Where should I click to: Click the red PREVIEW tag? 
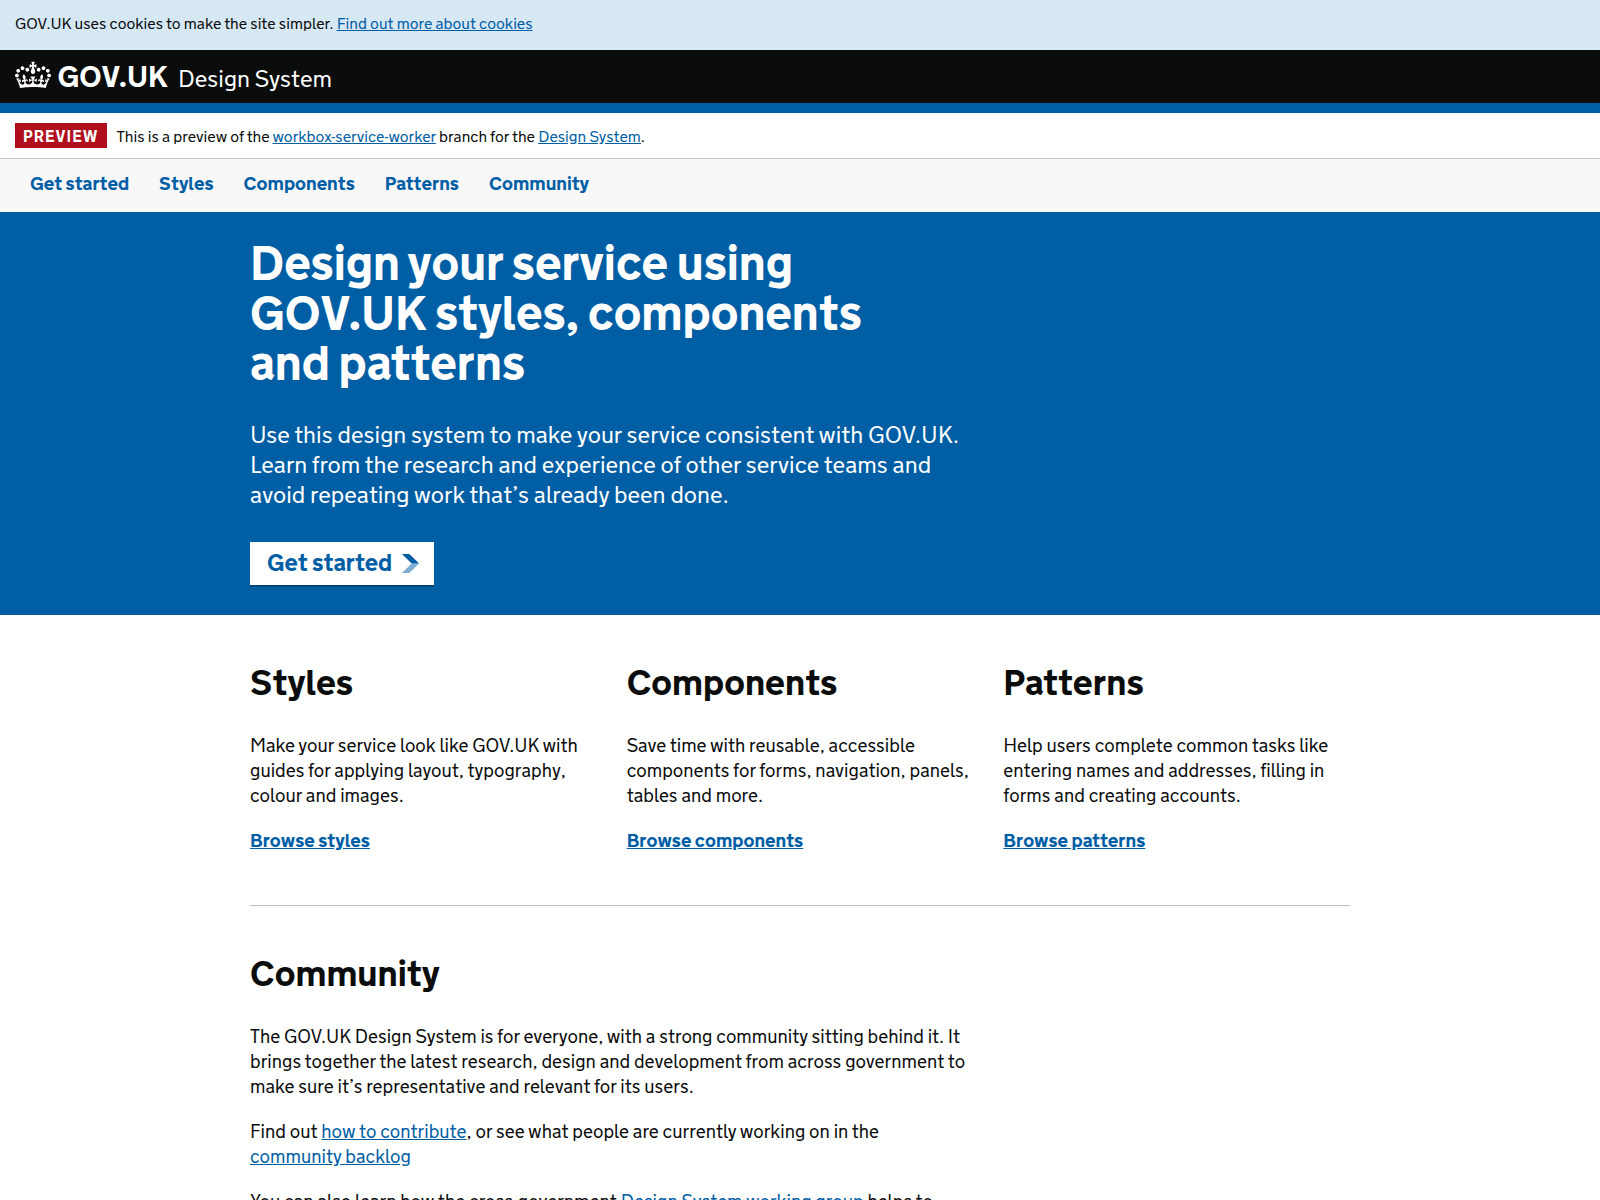(x=61, y=136)
